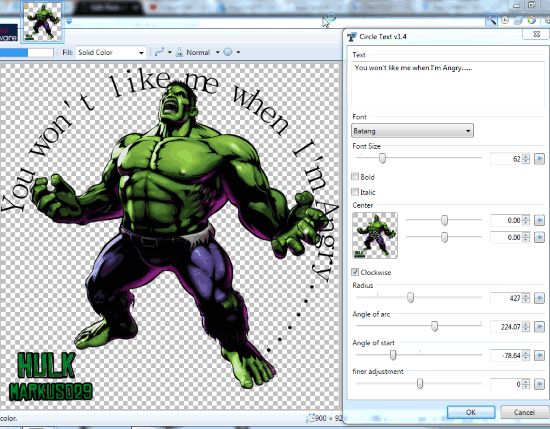Click the Radius value field 427
This screenshot has width=550, height=429.
(x=506, y=298)
